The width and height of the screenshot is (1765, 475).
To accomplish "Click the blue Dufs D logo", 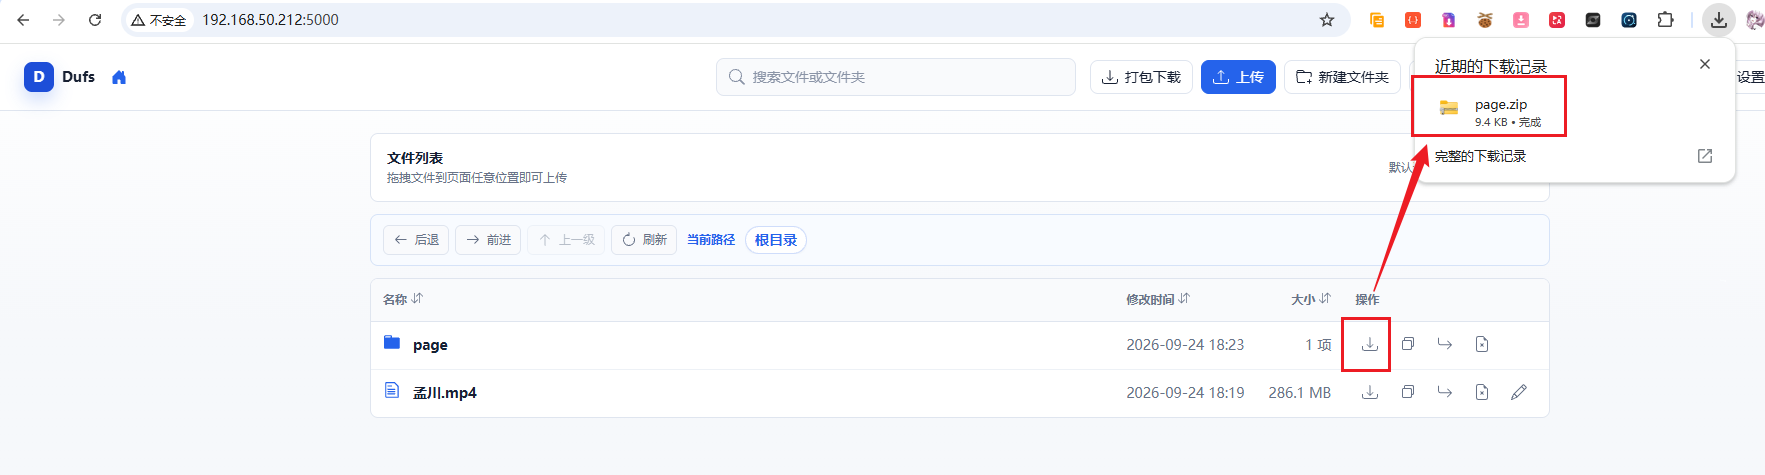I will [x=39, y=77].
